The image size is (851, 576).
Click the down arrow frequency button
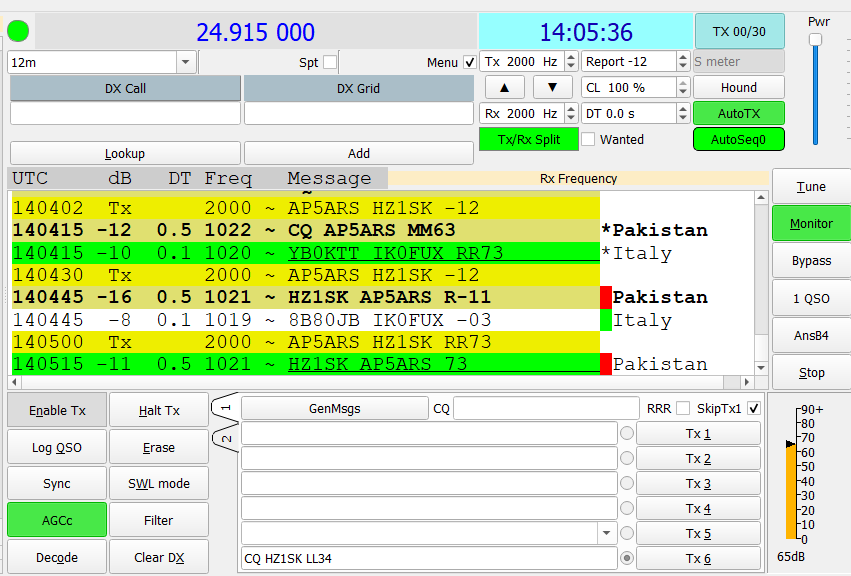552,87
